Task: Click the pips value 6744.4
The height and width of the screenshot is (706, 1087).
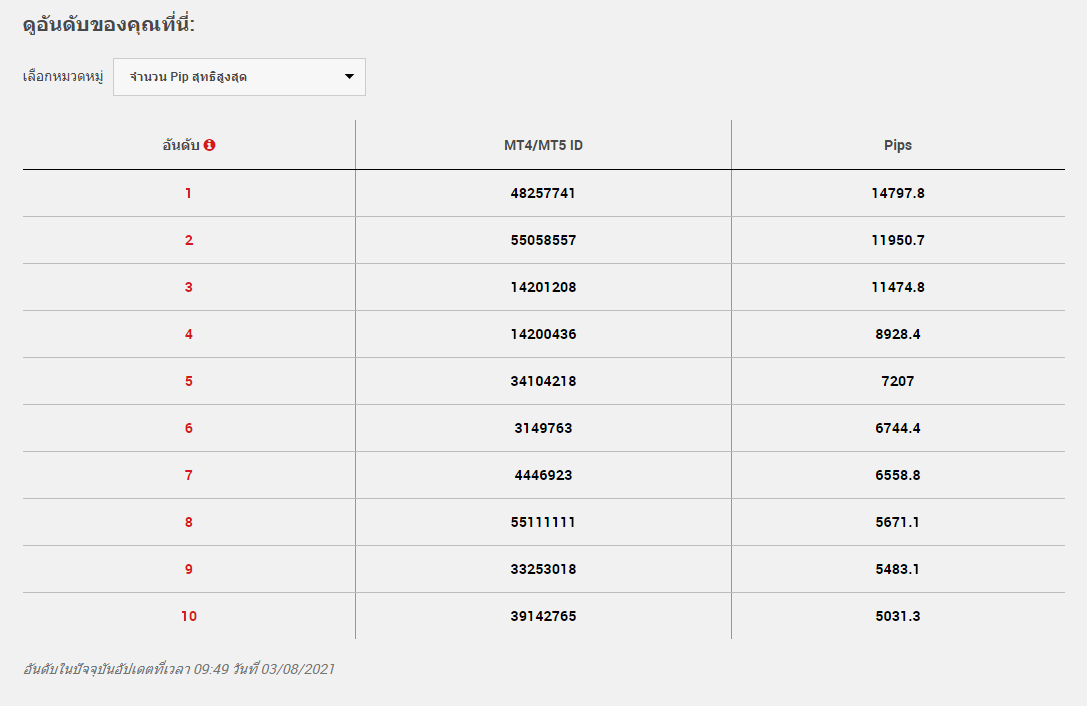Action: pyautogui.click(x=898, y=428)
